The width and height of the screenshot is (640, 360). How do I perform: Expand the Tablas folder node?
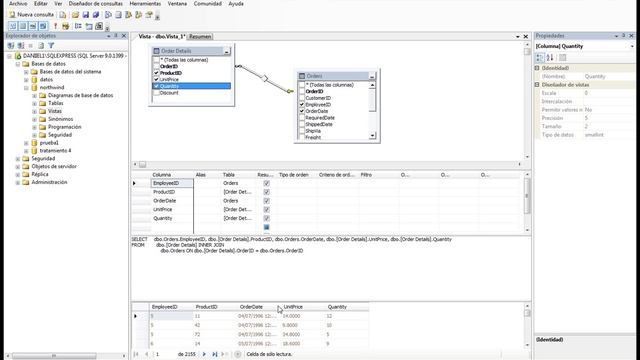point(34,104)
